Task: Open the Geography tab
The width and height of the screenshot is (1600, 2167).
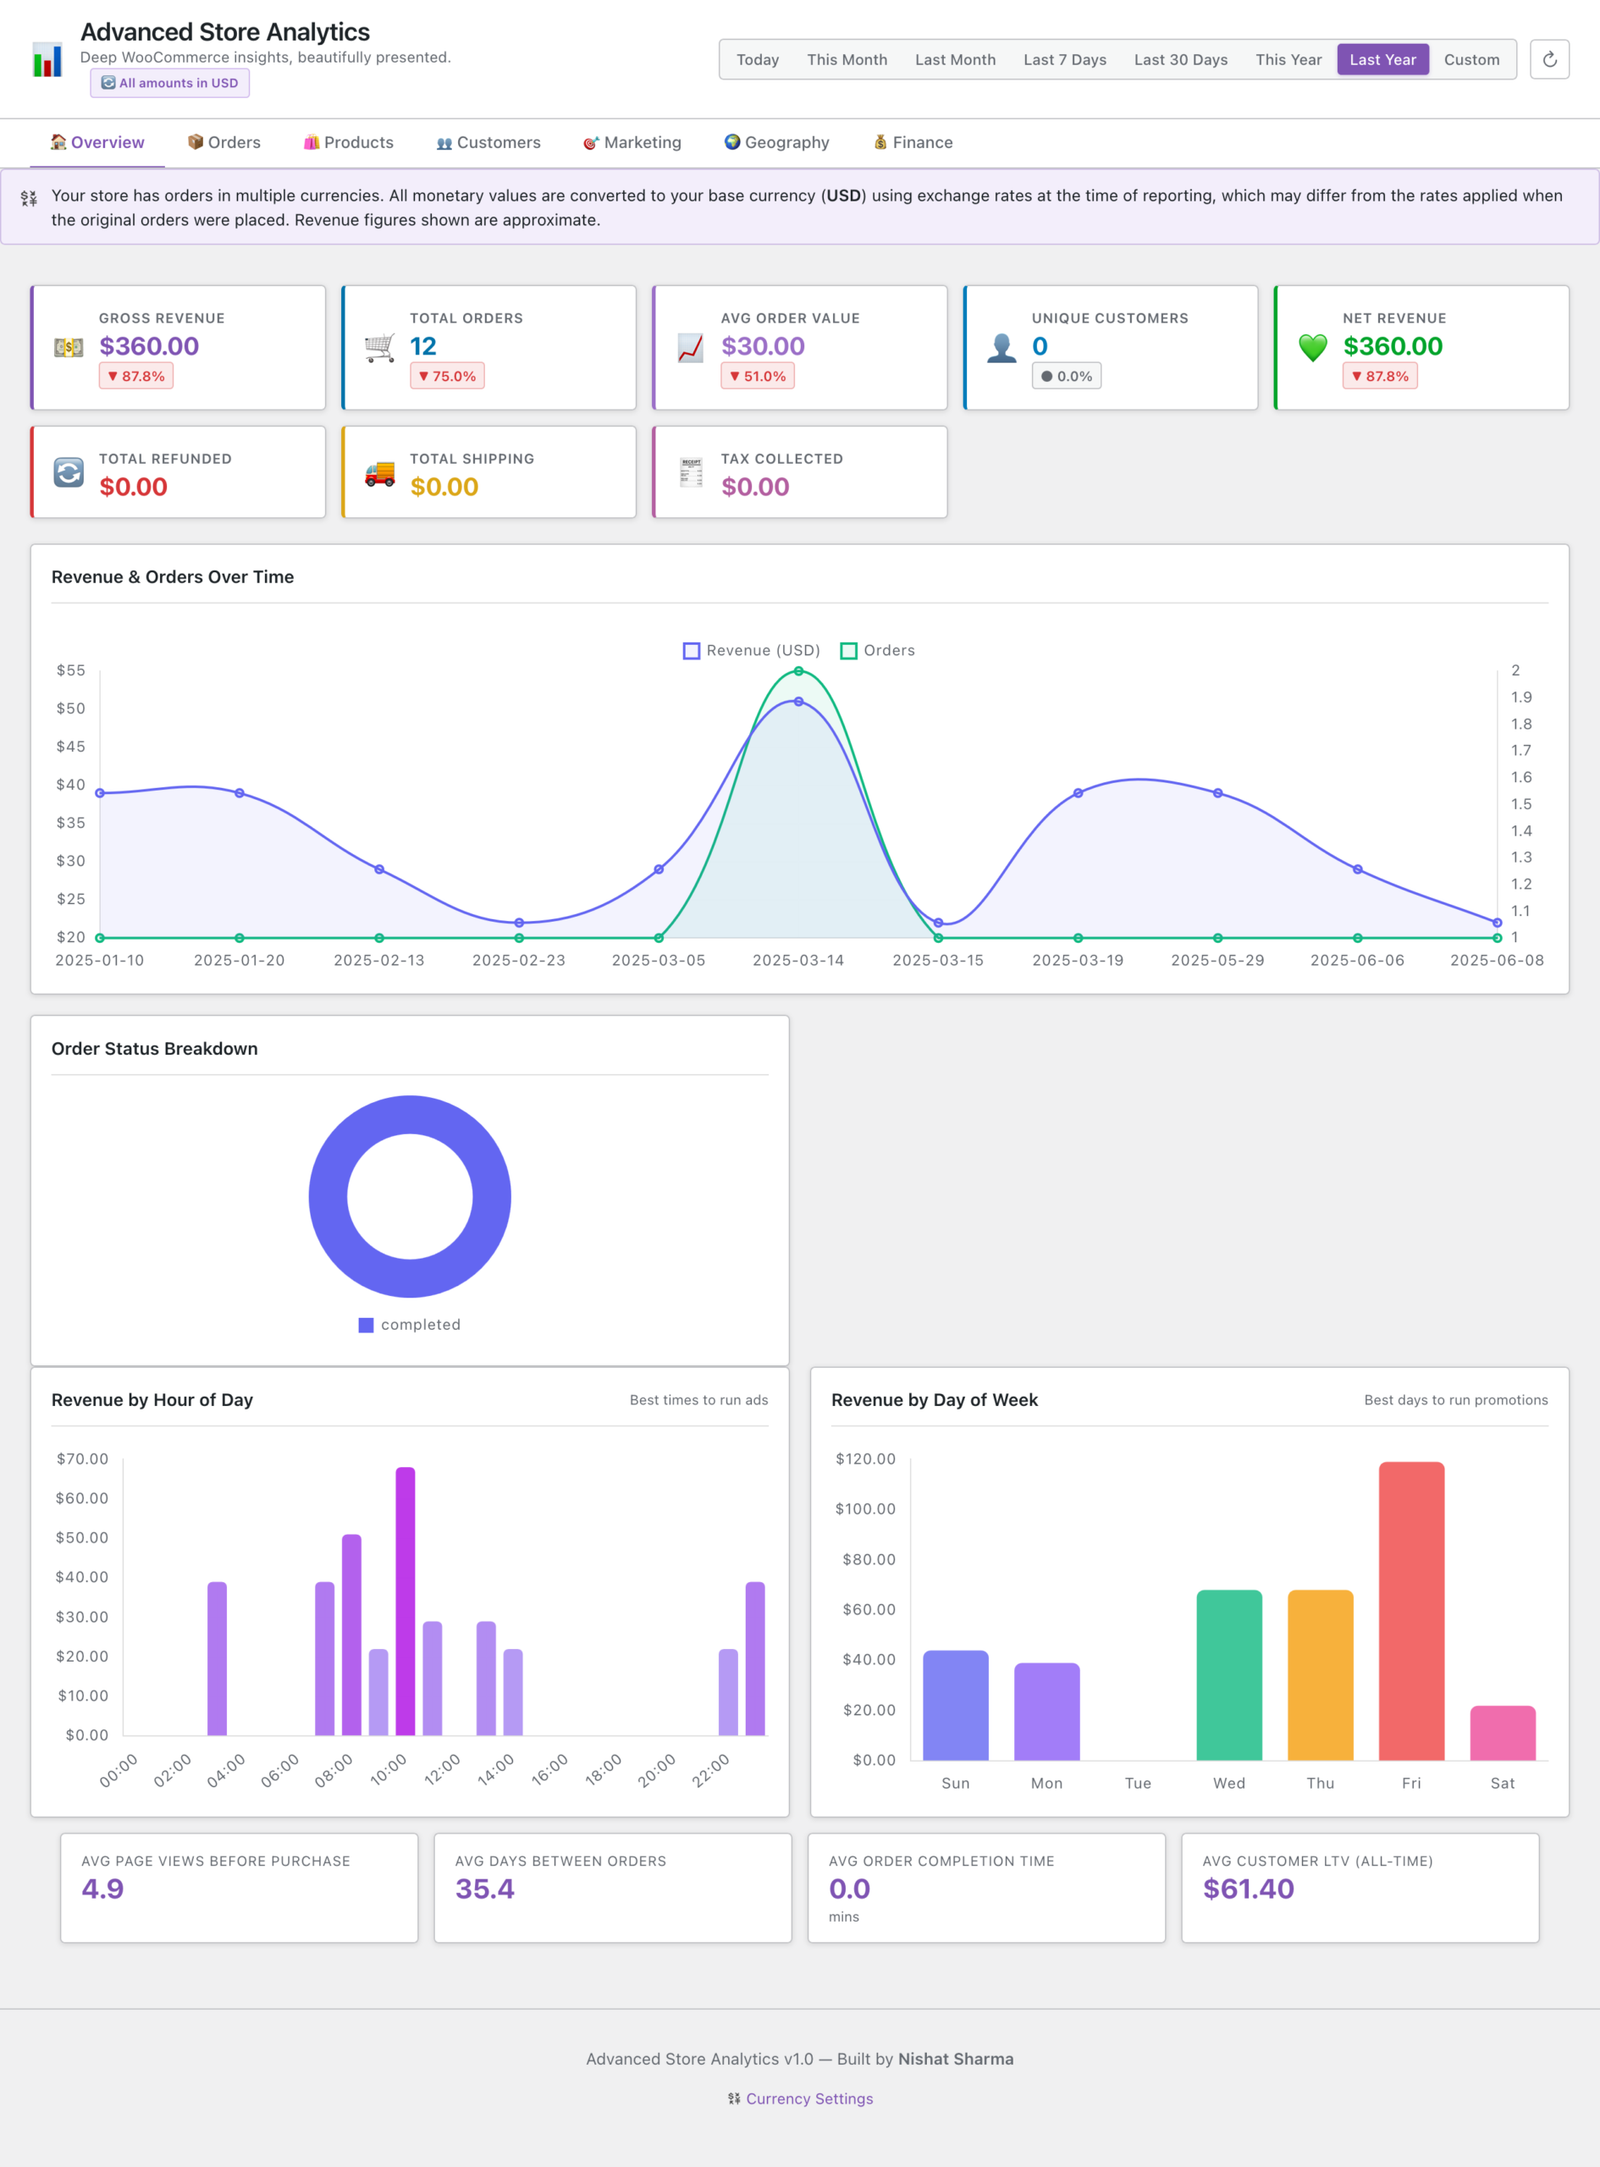Action: click(x=777, y=143)
